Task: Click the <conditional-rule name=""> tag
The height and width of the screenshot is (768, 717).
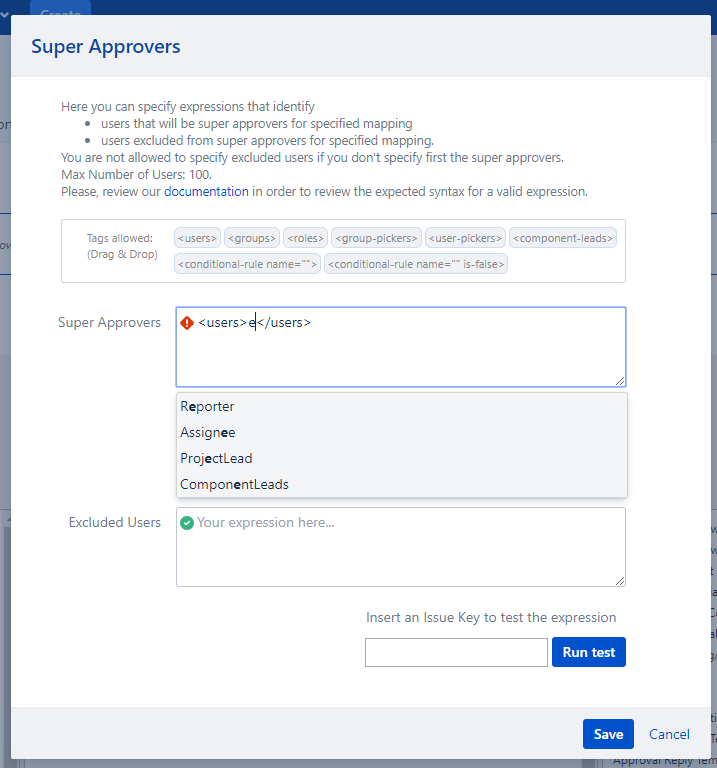Action: pos(247,264)
